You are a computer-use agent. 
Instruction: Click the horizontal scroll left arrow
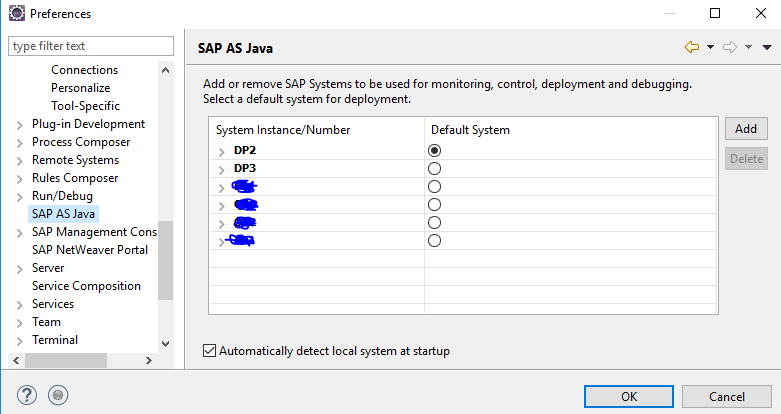[x=16, y=360]
